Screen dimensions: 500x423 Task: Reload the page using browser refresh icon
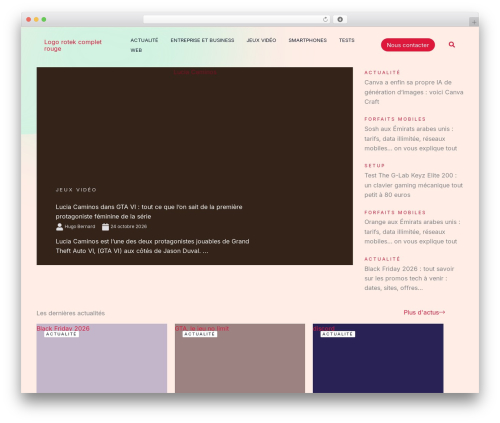[325, 19]
